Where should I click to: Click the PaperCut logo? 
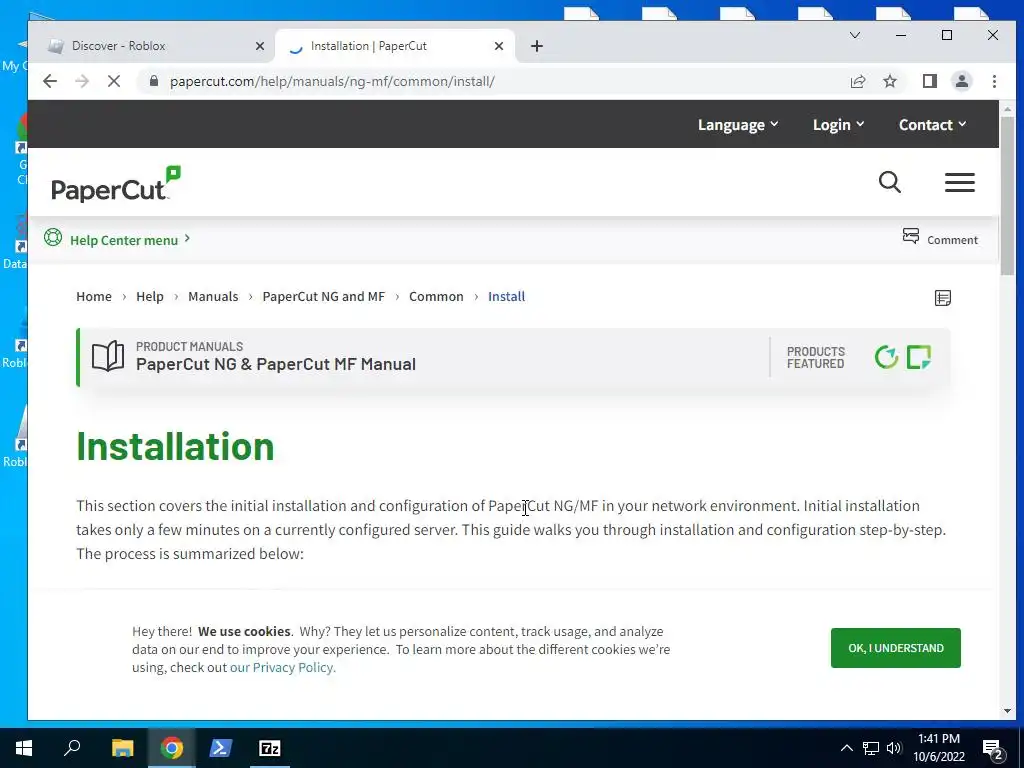tap(116, 184)
